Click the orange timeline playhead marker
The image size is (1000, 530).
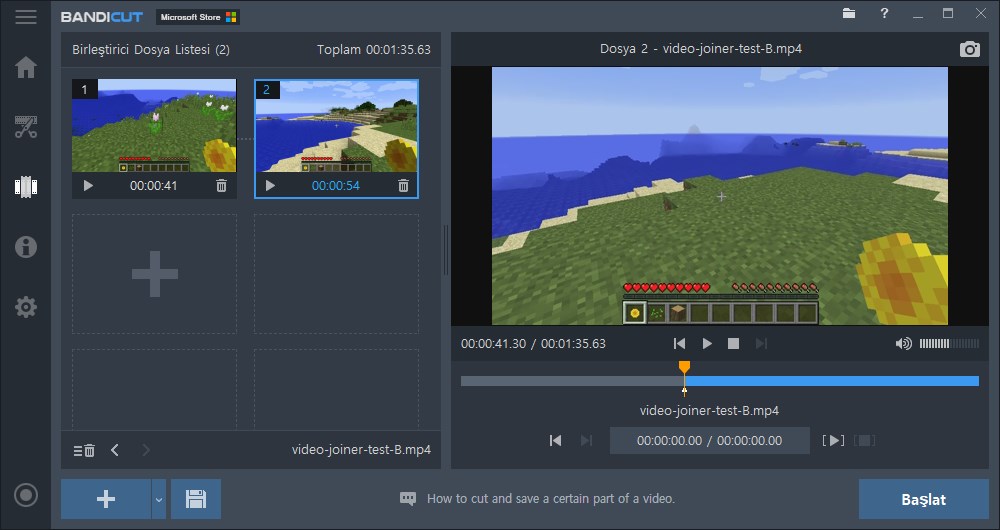[x=684, y=367]
